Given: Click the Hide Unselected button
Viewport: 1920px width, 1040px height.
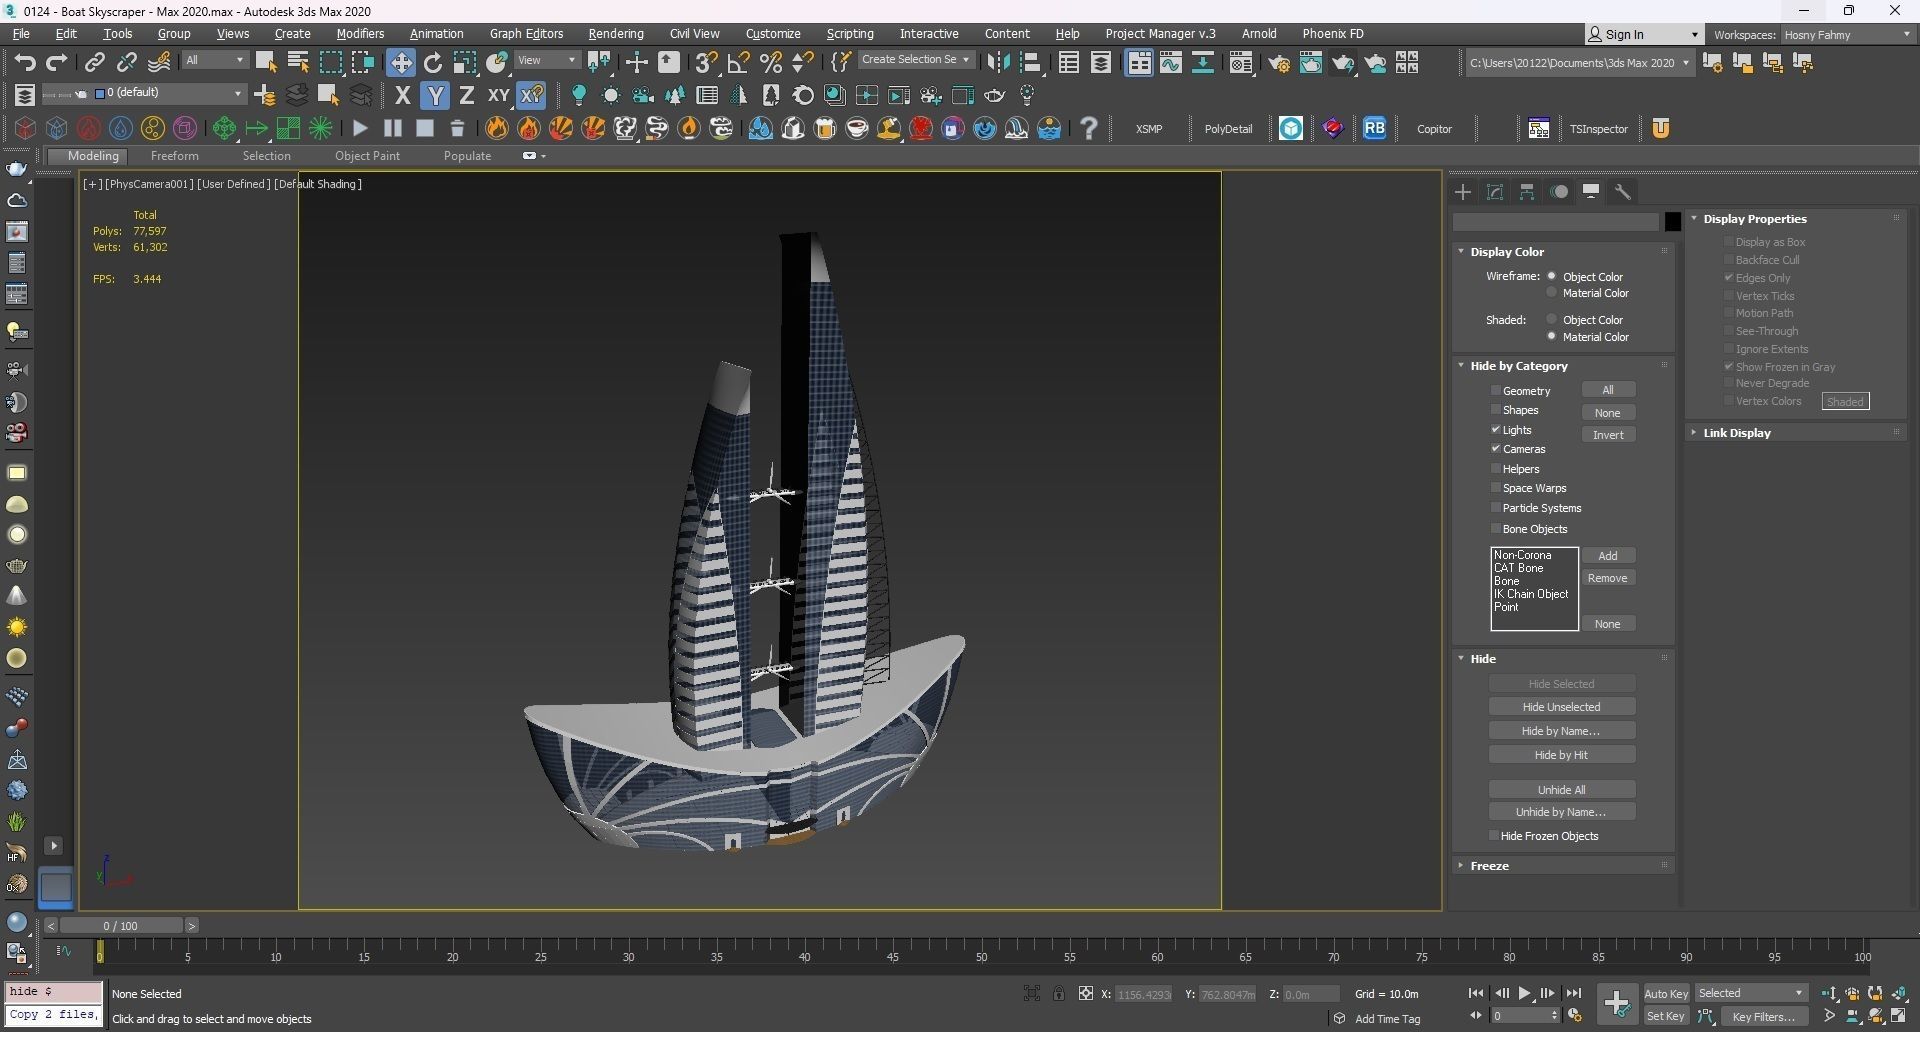Looking at the screenshot, I should [1561, 707].
